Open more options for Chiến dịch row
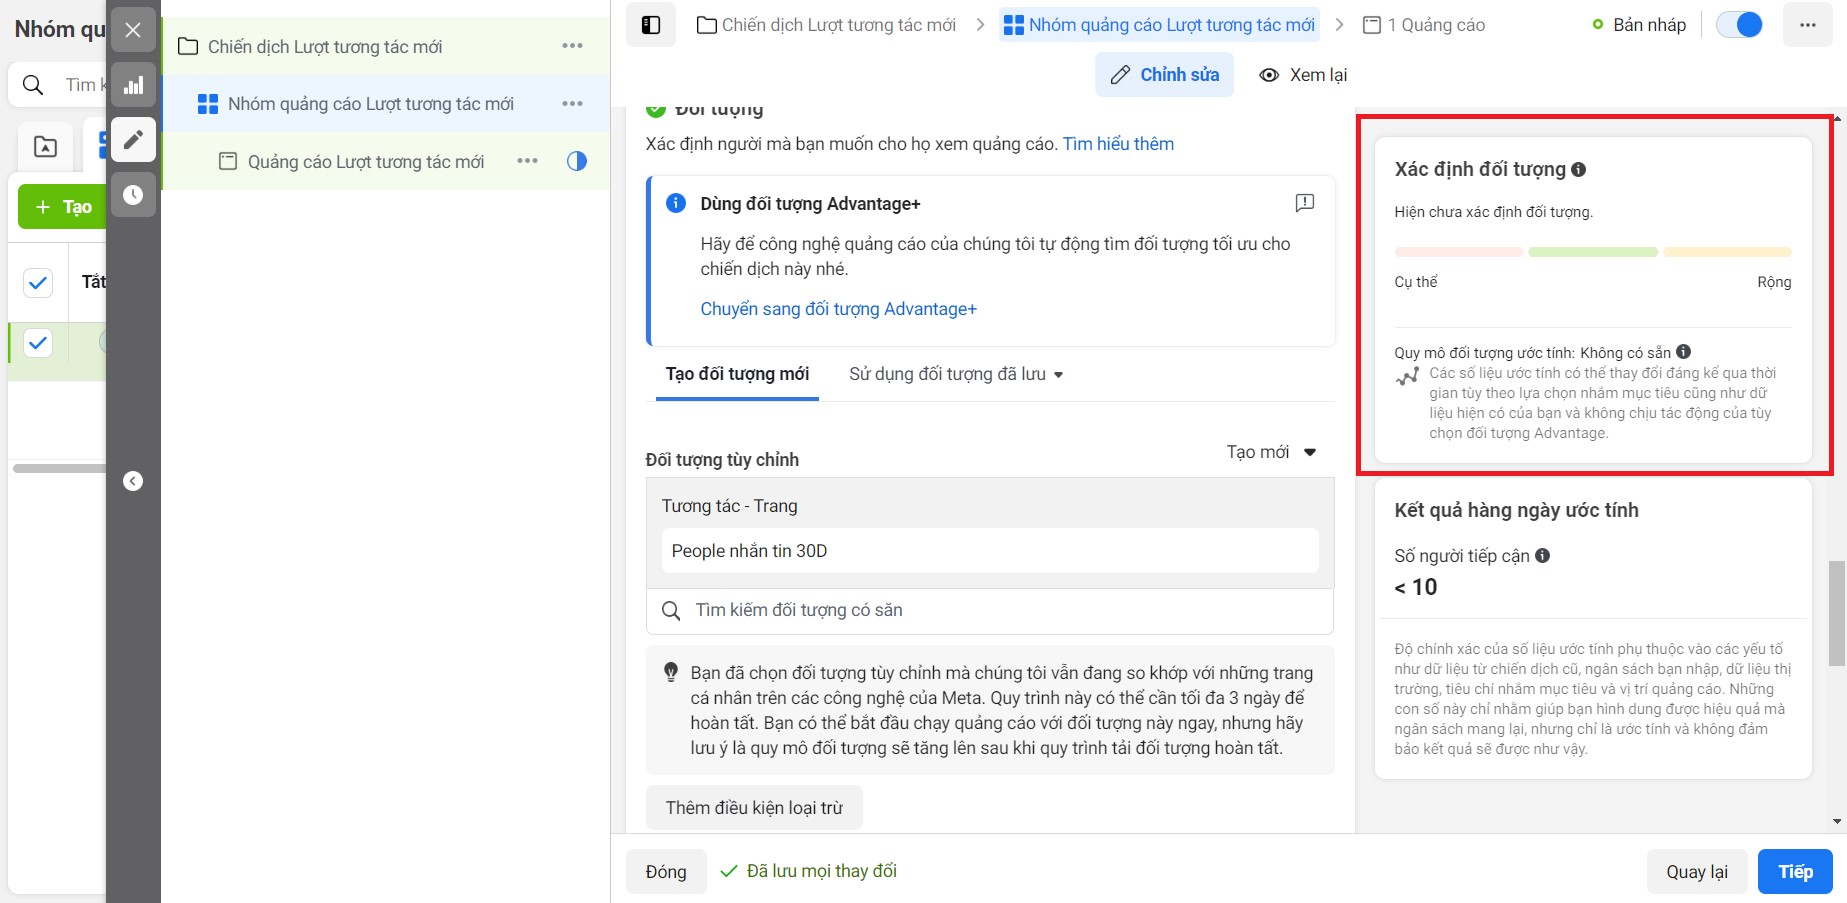Viewport: 1847px width, 903px height. (572, 46)
